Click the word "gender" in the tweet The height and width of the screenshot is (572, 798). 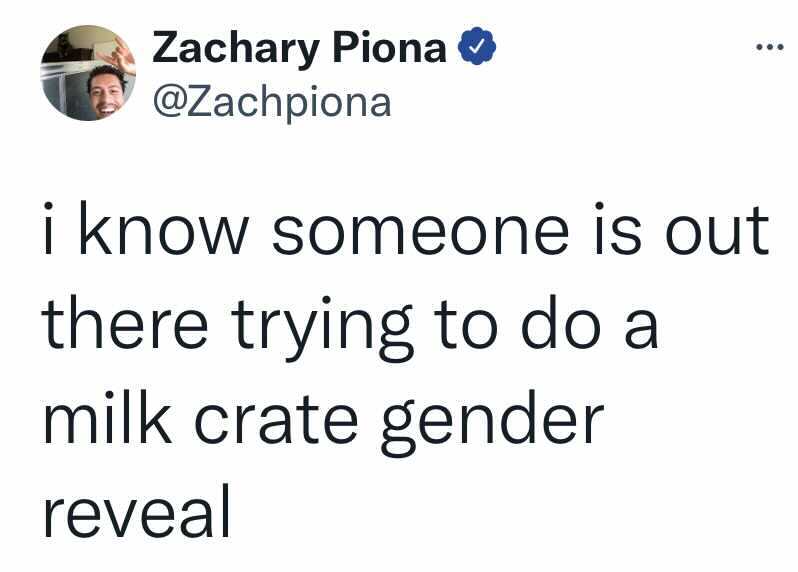coord(492,423)
